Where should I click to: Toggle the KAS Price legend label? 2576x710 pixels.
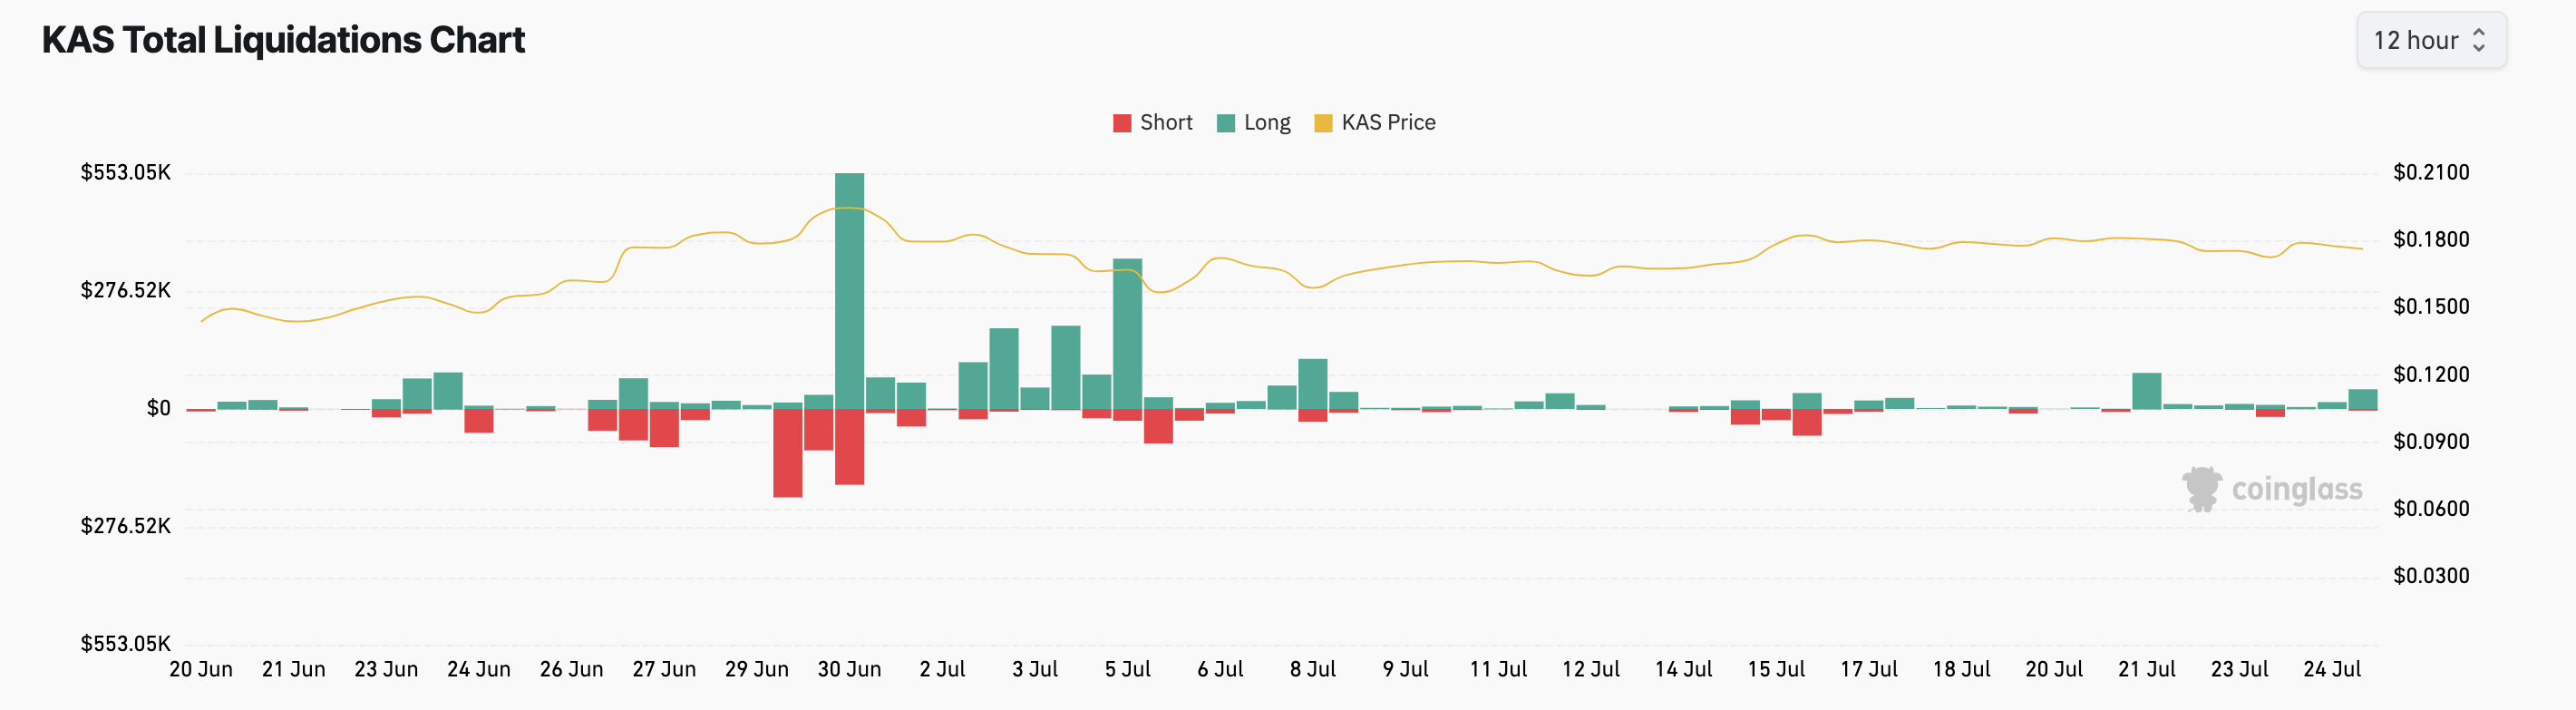(x=1387, y=122)
